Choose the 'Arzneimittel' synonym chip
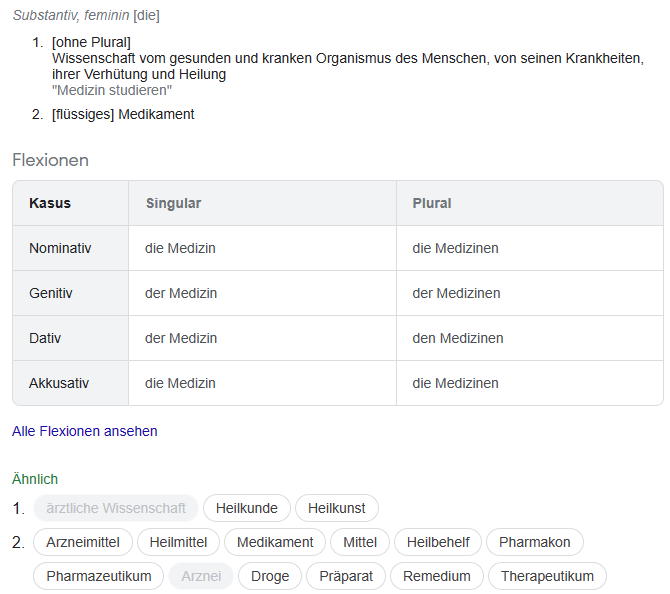Screen dimensions: 670x594 pos(83,542)
